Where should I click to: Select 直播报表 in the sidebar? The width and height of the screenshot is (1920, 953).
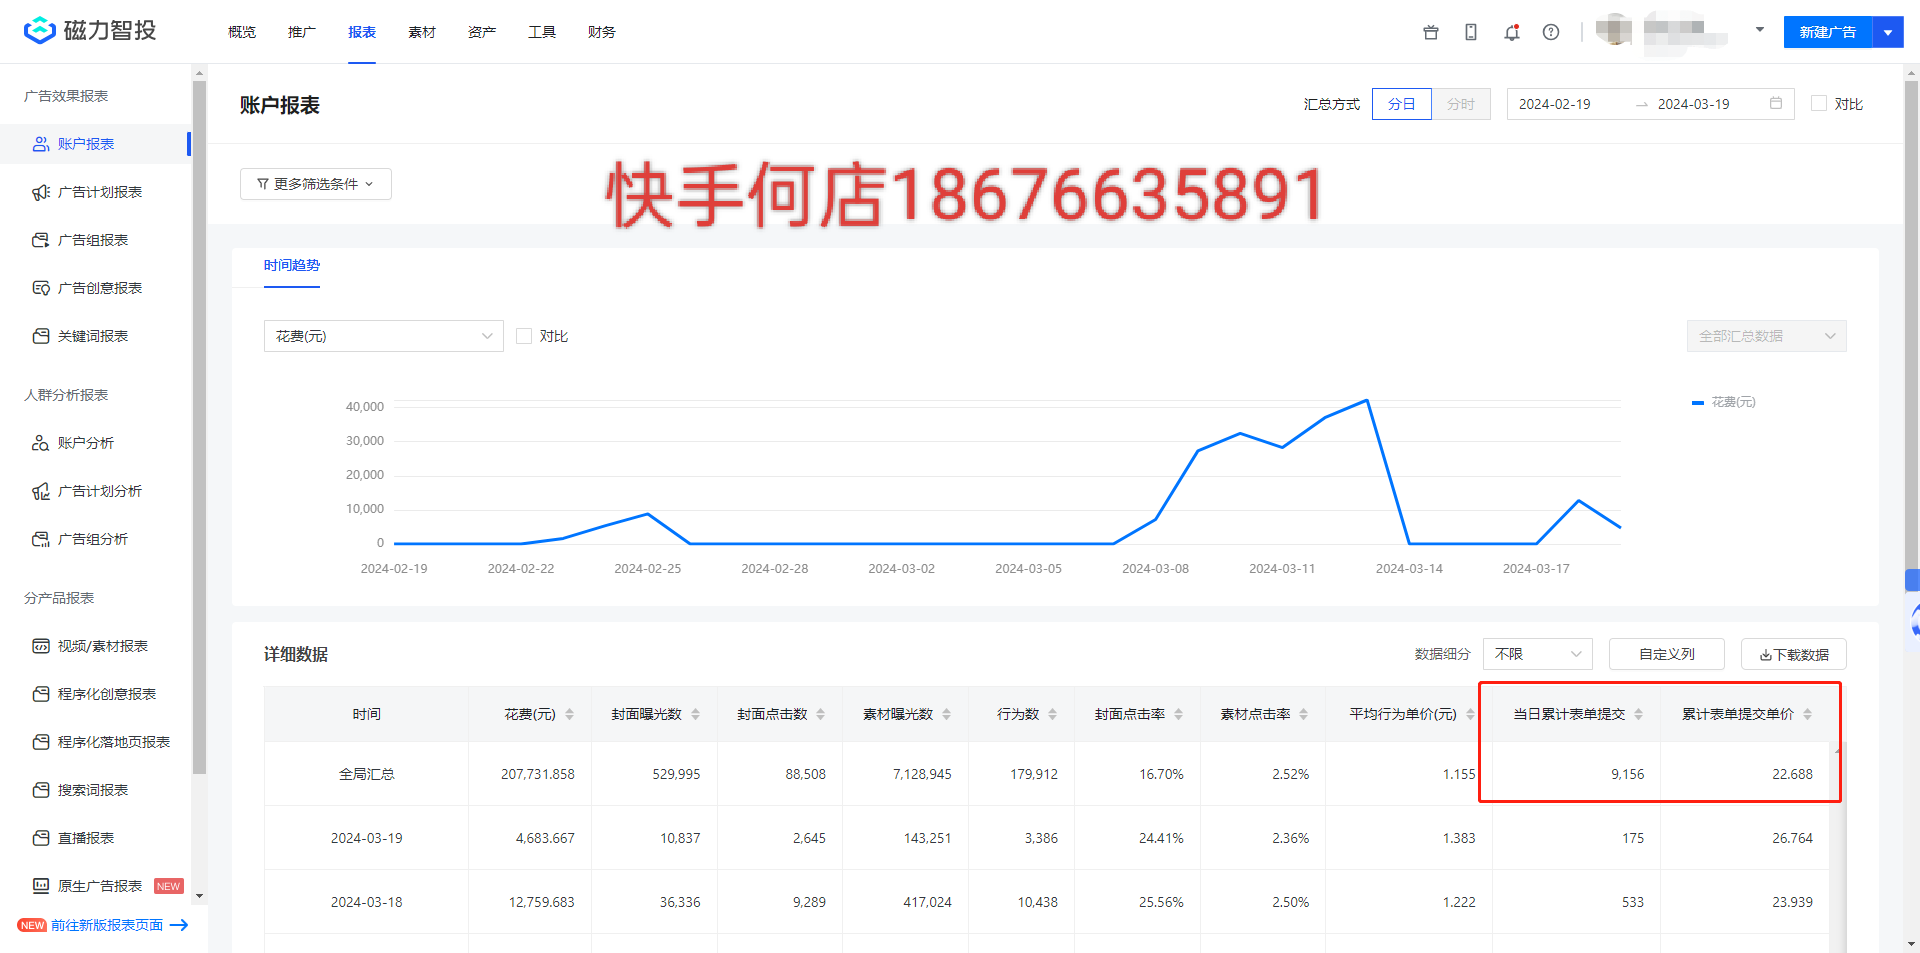click(x=95, y=838)
